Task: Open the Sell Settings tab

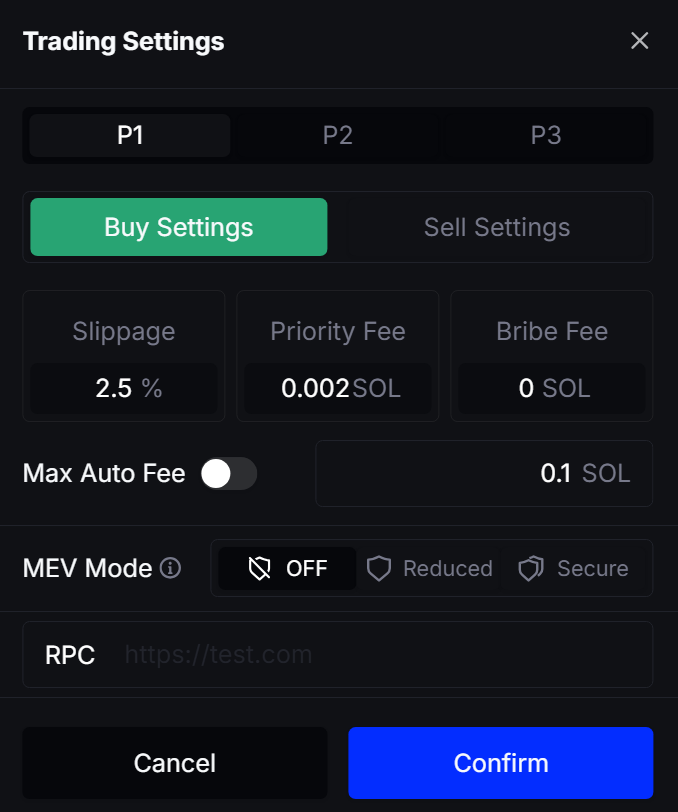Action: coord(497,227)
